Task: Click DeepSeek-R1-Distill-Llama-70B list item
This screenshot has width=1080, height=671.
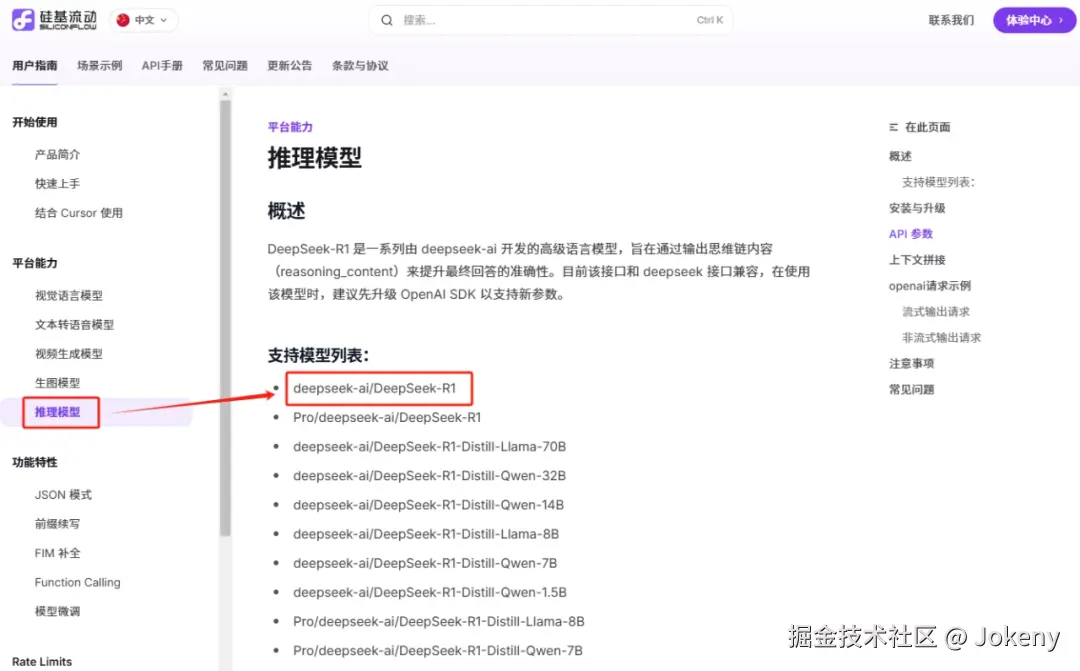Action: pos(429,446)
